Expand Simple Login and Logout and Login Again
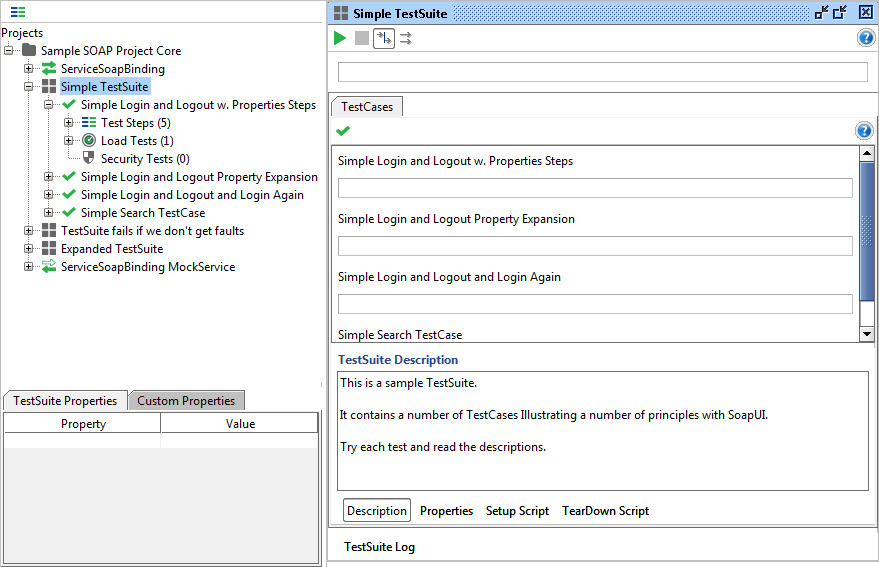Screen dimensions: 879x567 [x=49, y=194]
